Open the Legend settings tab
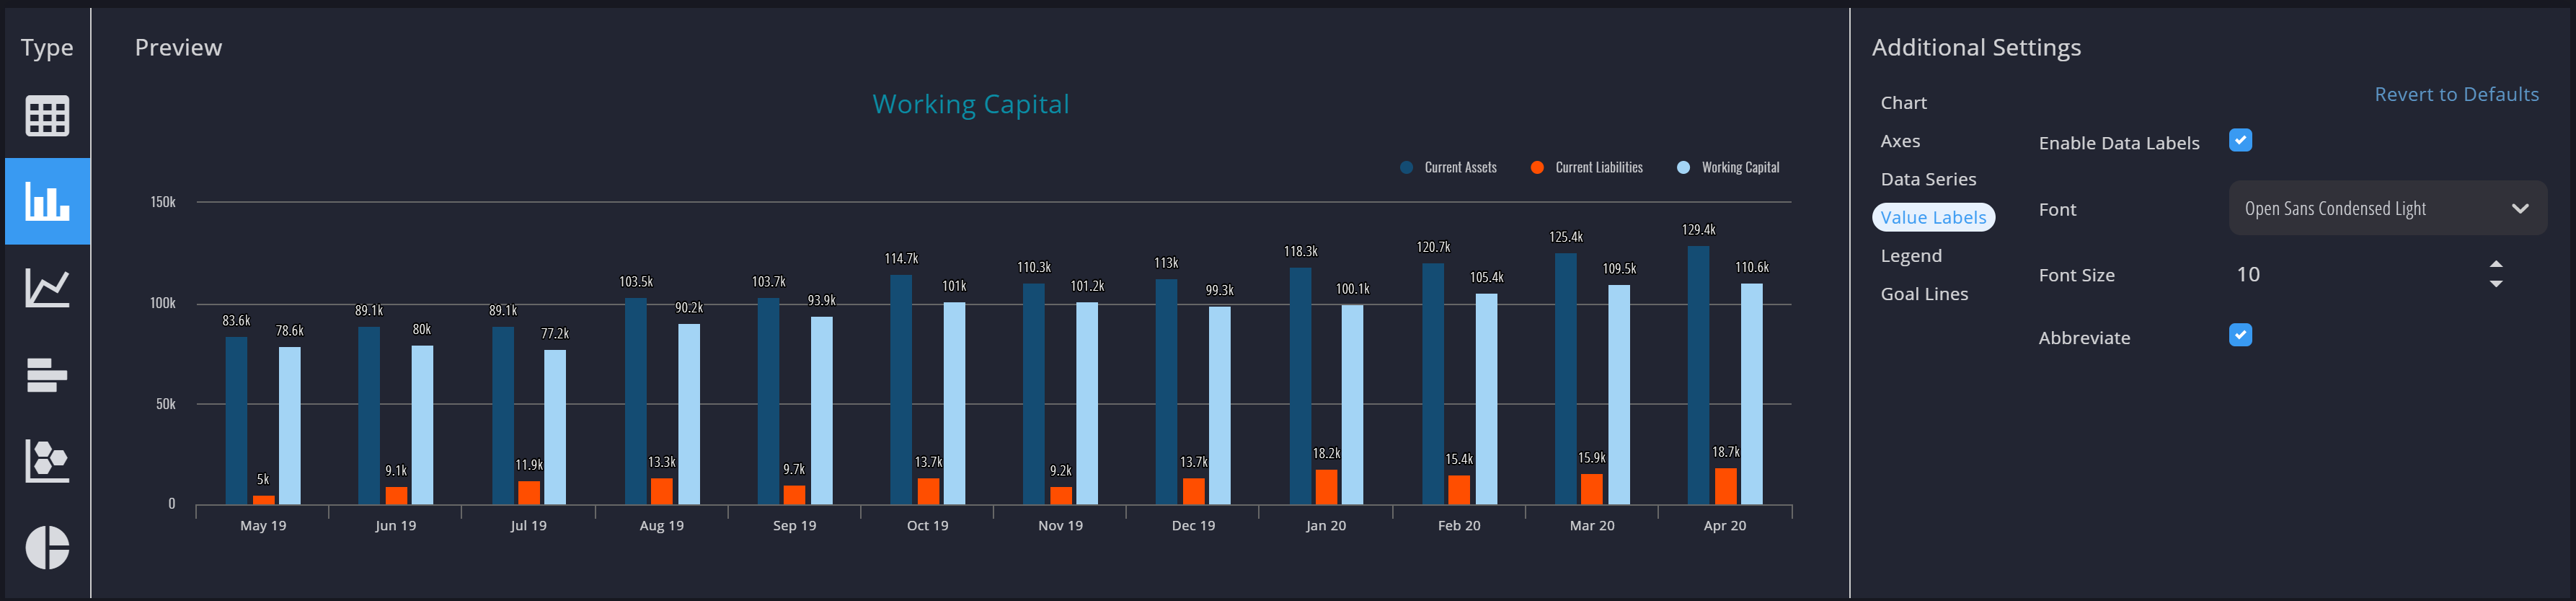The height and width of the screenshot is (601, 2576). pyautogui.click(x=1911, y=256)
